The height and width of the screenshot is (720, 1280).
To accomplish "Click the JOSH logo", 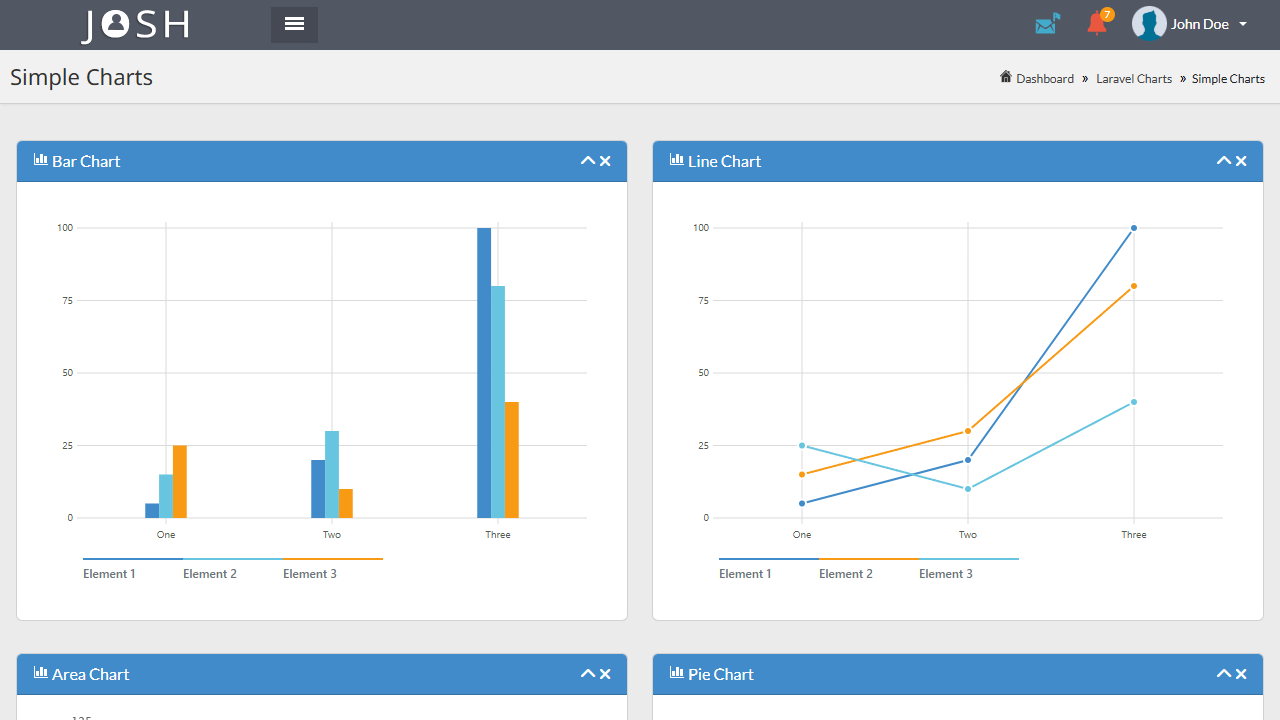I will (x=135, y=25).
